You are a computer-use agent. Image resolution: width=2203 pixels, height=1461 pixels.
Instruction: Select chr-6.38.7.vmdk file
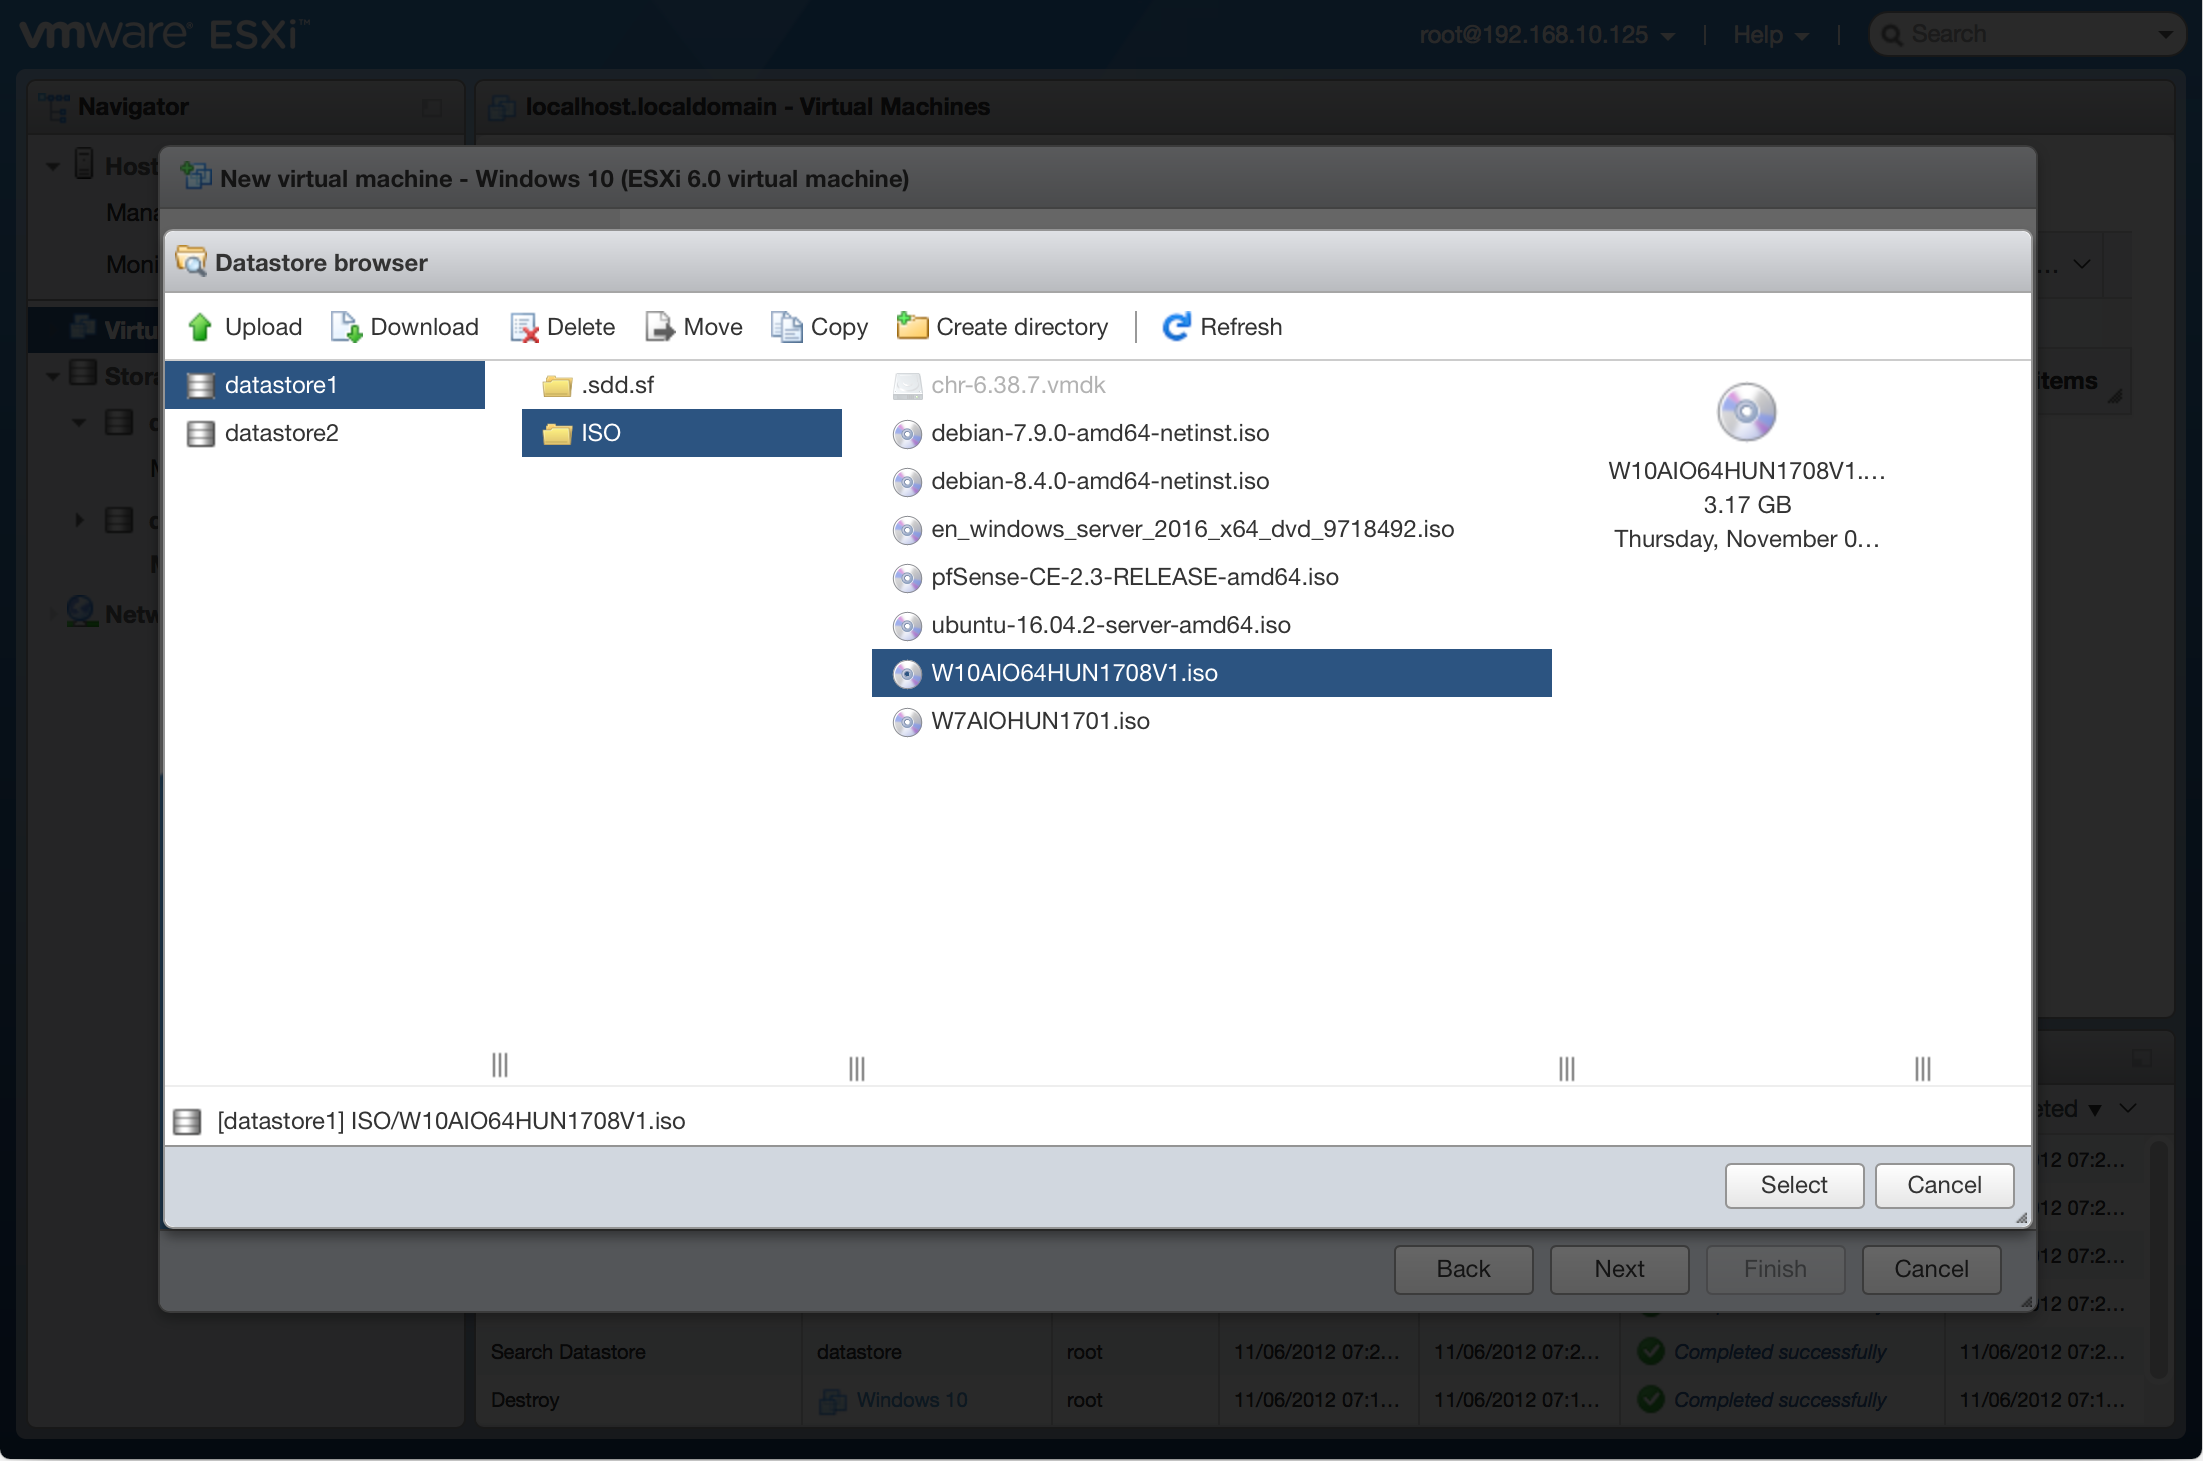(x=1212, y=385)
